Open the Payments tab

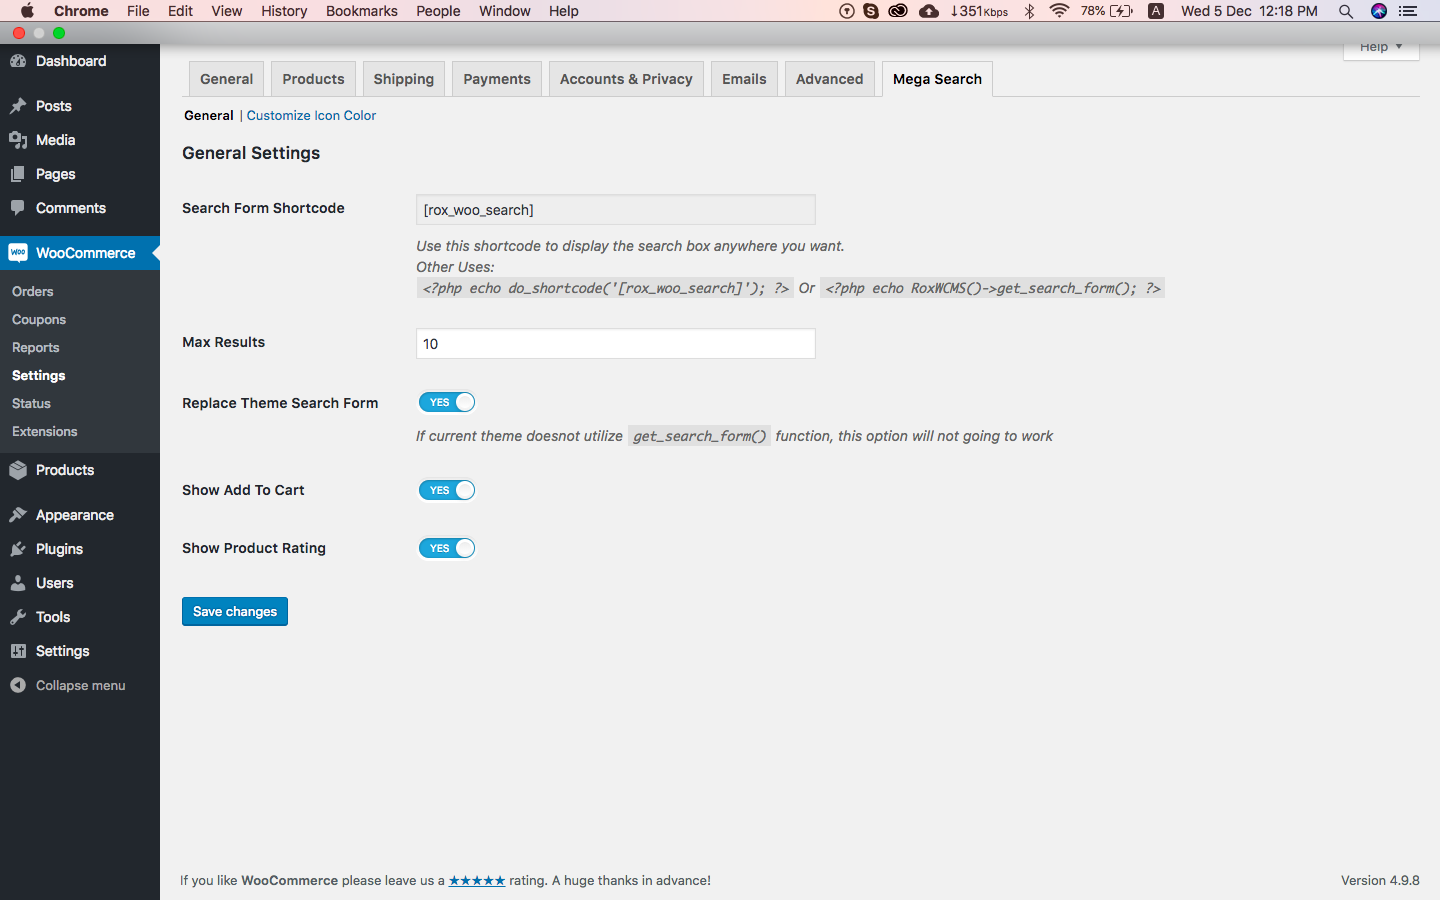tap(497, 79)
